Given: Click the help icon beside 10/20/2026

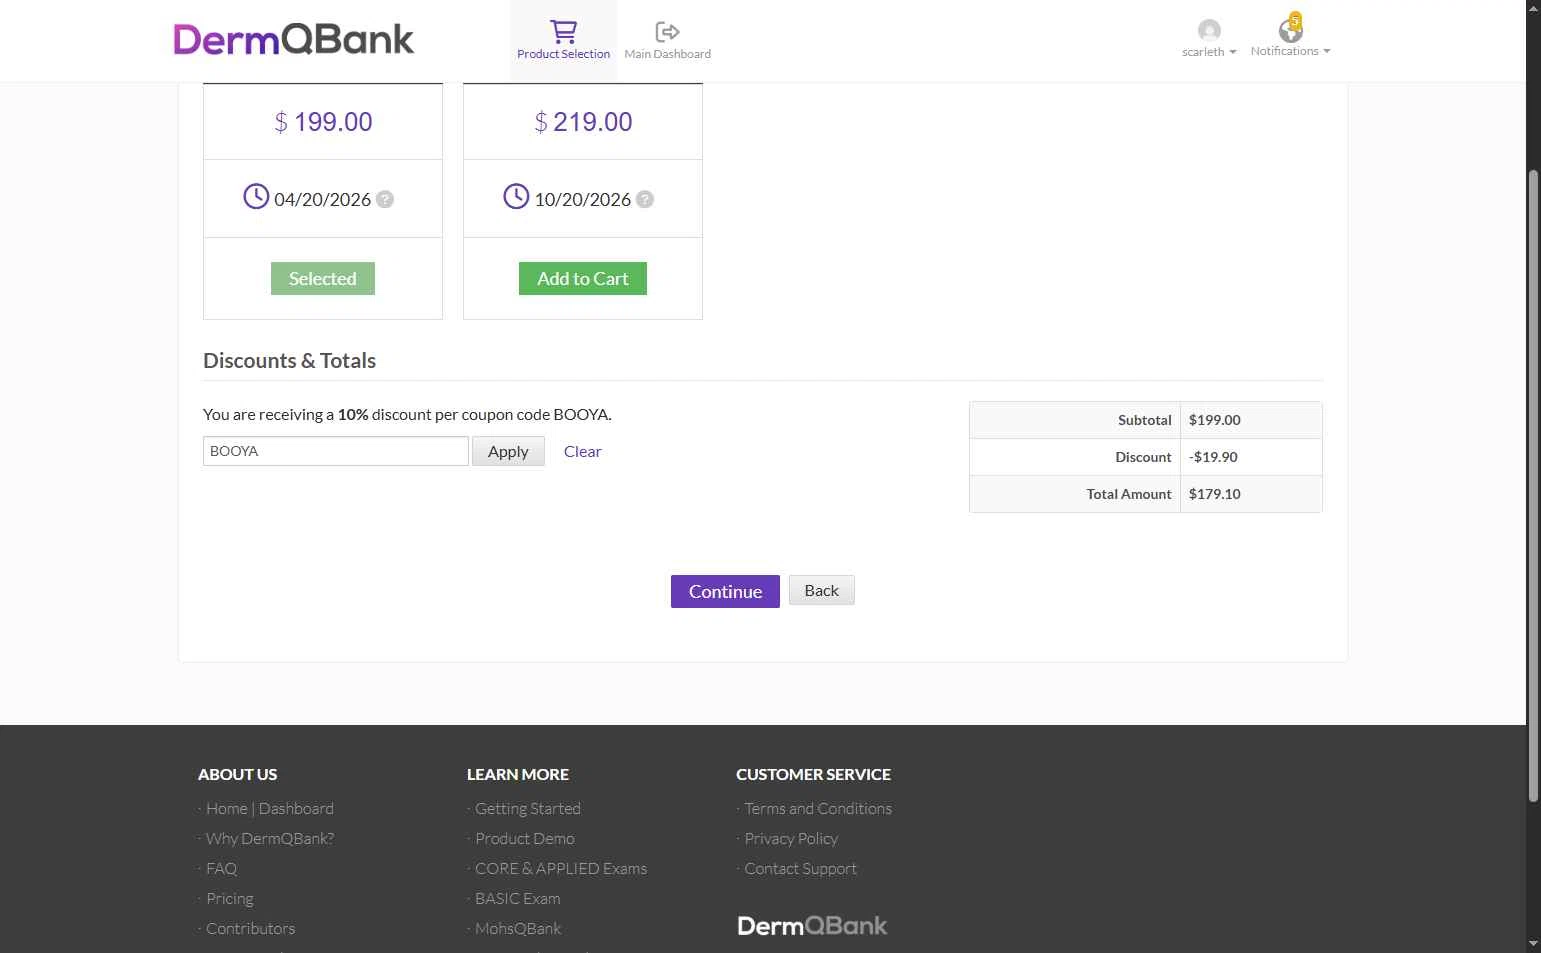Looking at the screenshot, I should 645,199.
